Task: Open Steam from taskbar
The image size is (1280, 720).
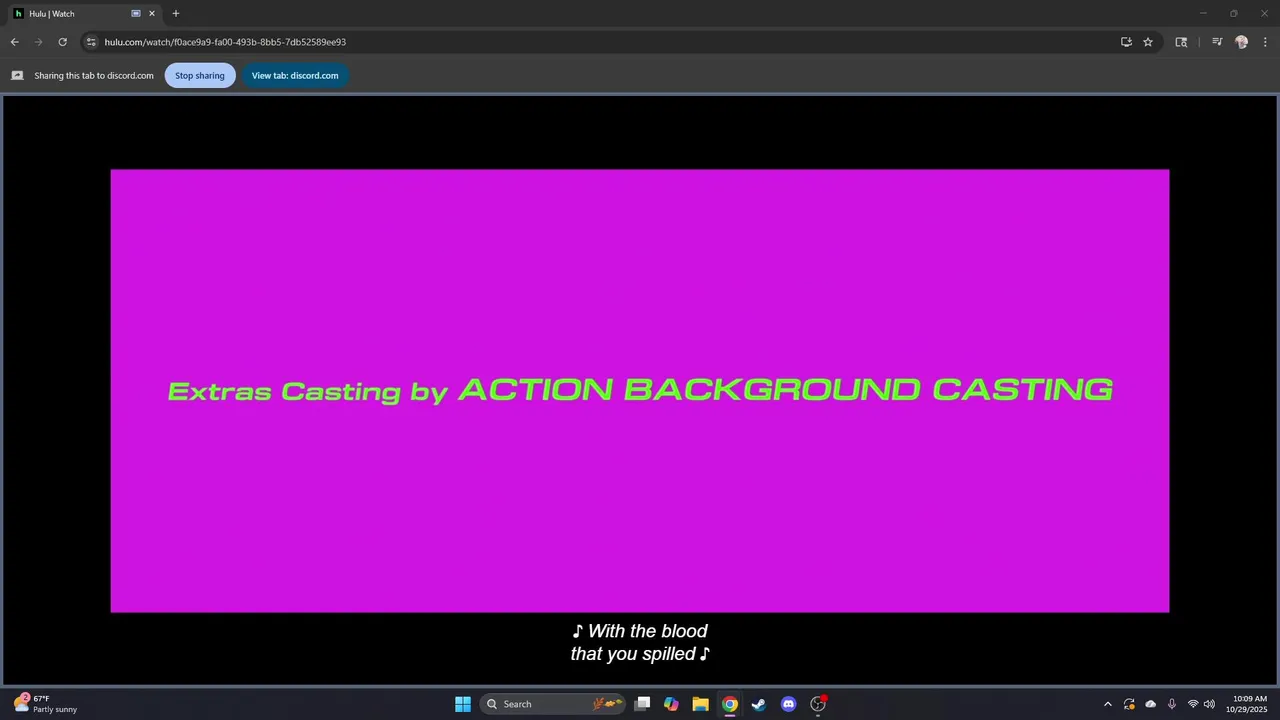Action: (x=759, y=704)
